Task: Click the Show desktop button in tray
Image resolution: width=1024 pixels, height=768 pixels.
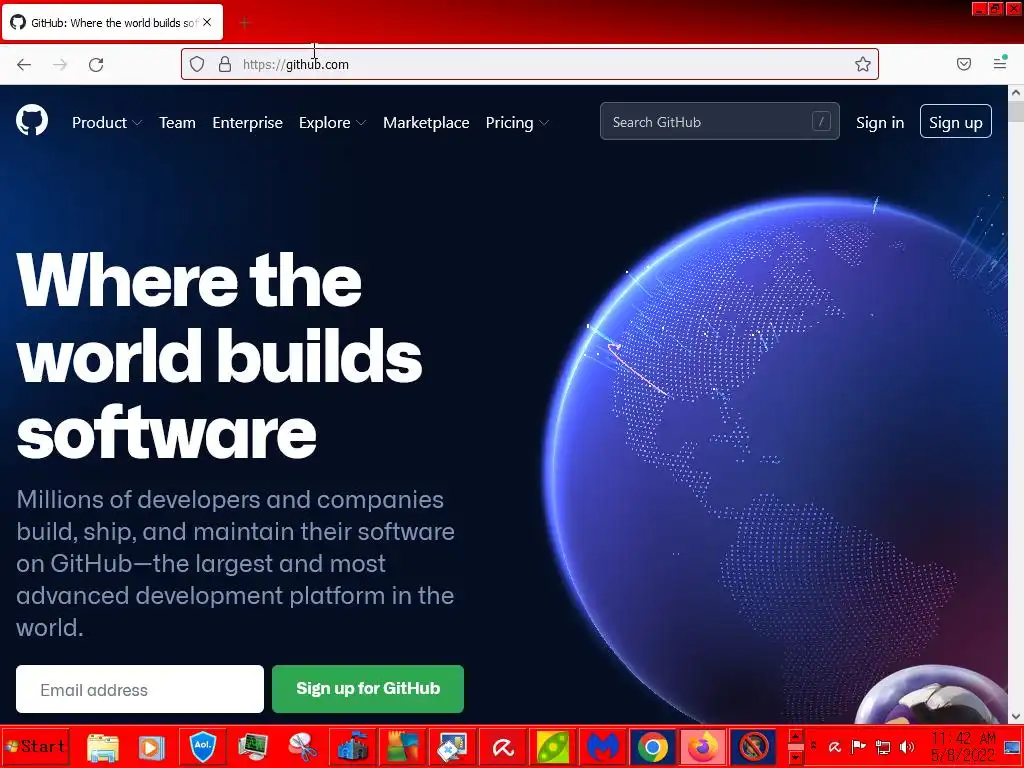Action: (1012, 746)
